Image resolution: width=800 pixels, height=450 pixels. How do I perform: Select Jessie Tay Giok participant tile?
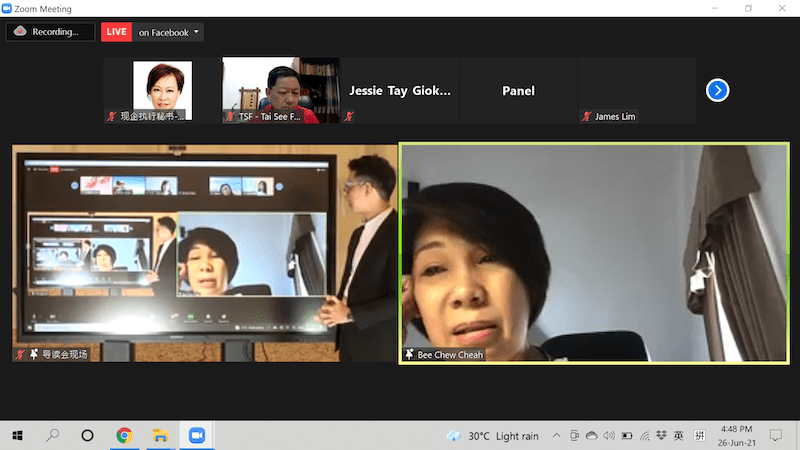399,91
